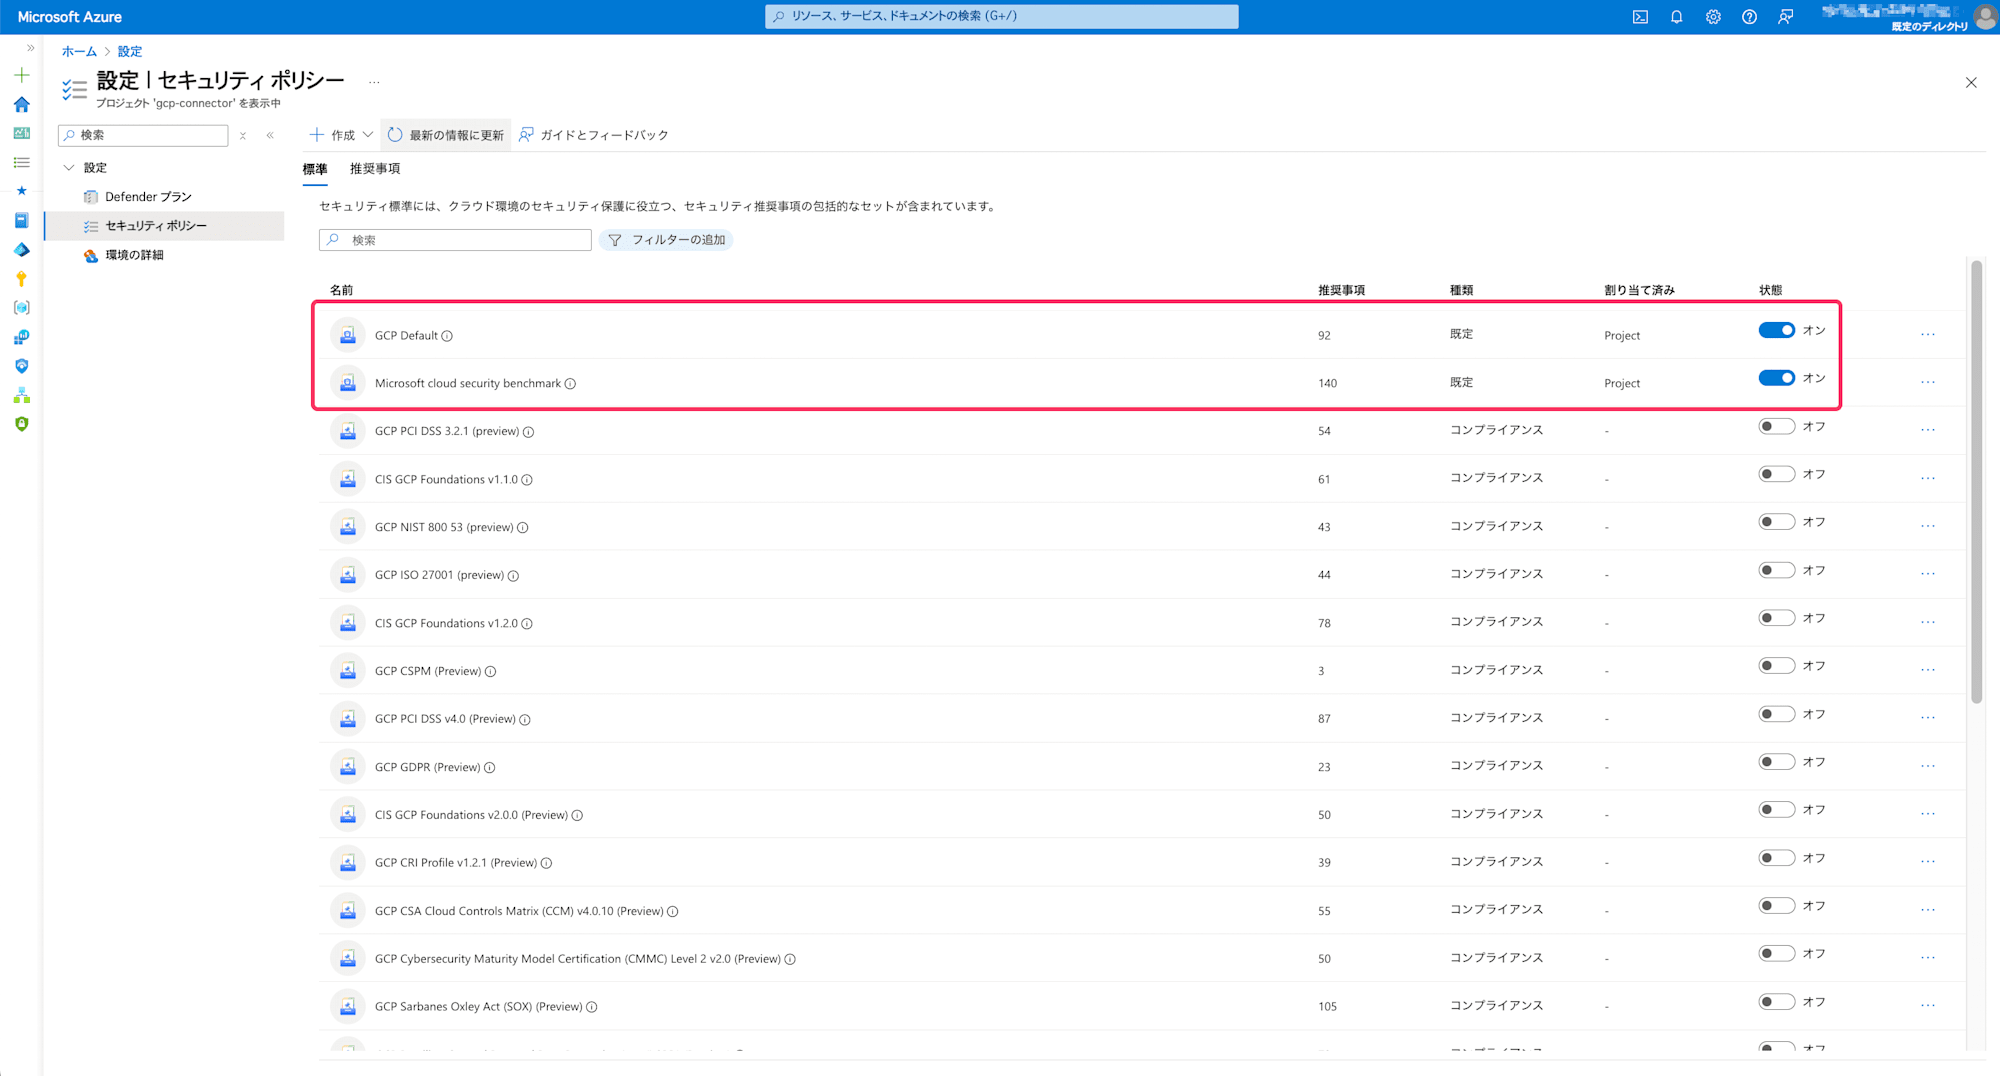
Task: Open the key icon in left sidebar
Action: 21,279
